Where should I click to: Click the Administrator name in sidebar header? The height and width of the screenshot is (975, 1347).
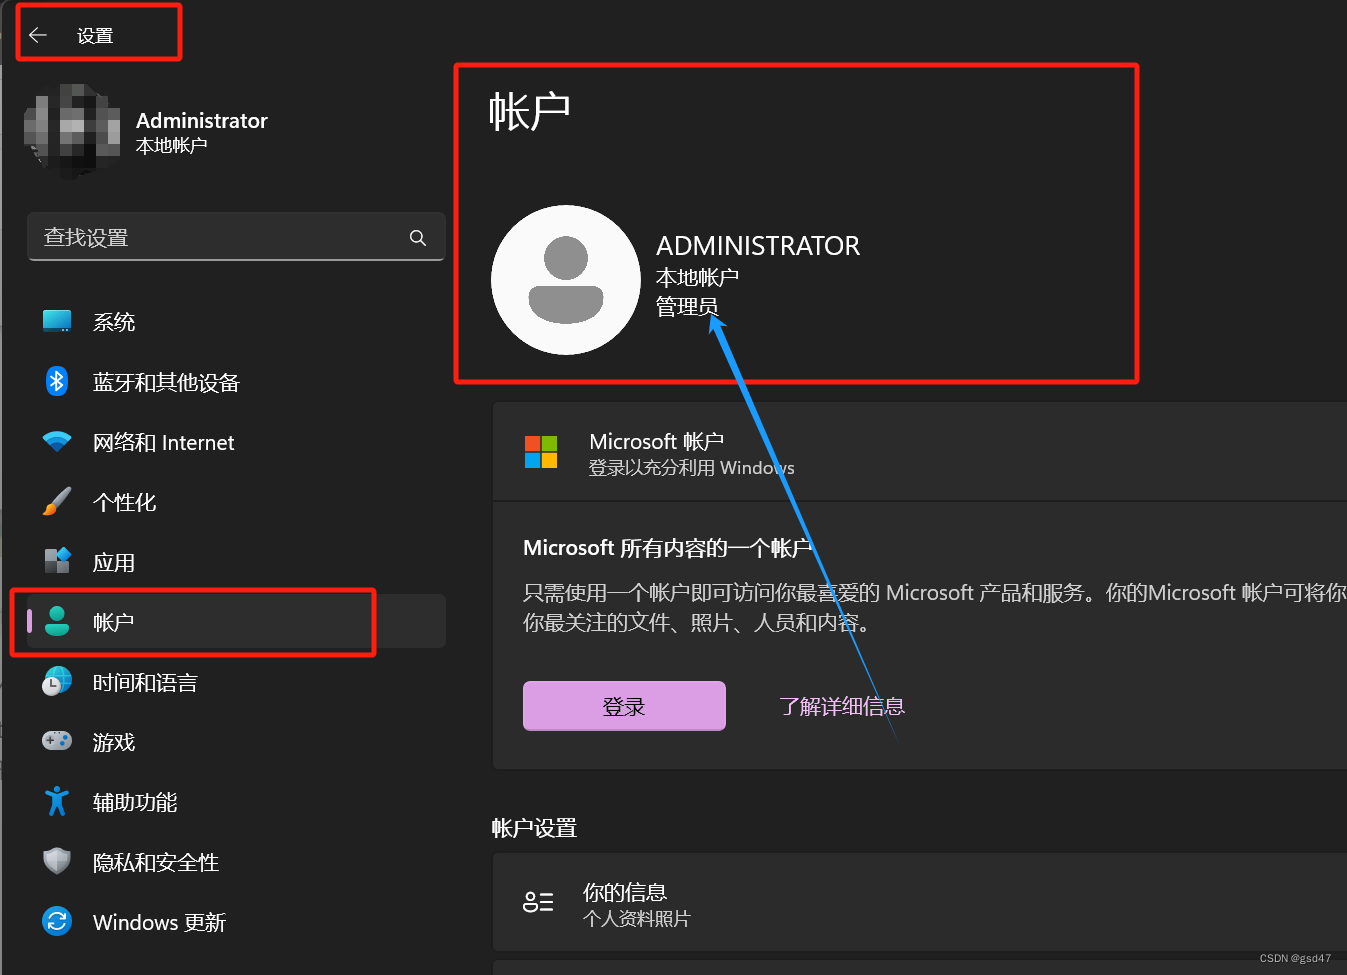[x=202, y=120]
